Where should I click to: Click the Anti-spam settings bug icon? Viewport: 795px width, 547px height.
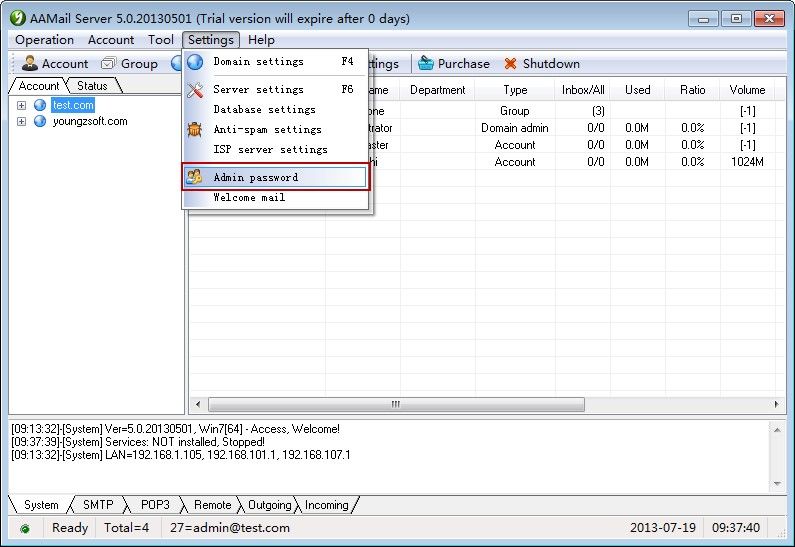click(x=195, y=130)
